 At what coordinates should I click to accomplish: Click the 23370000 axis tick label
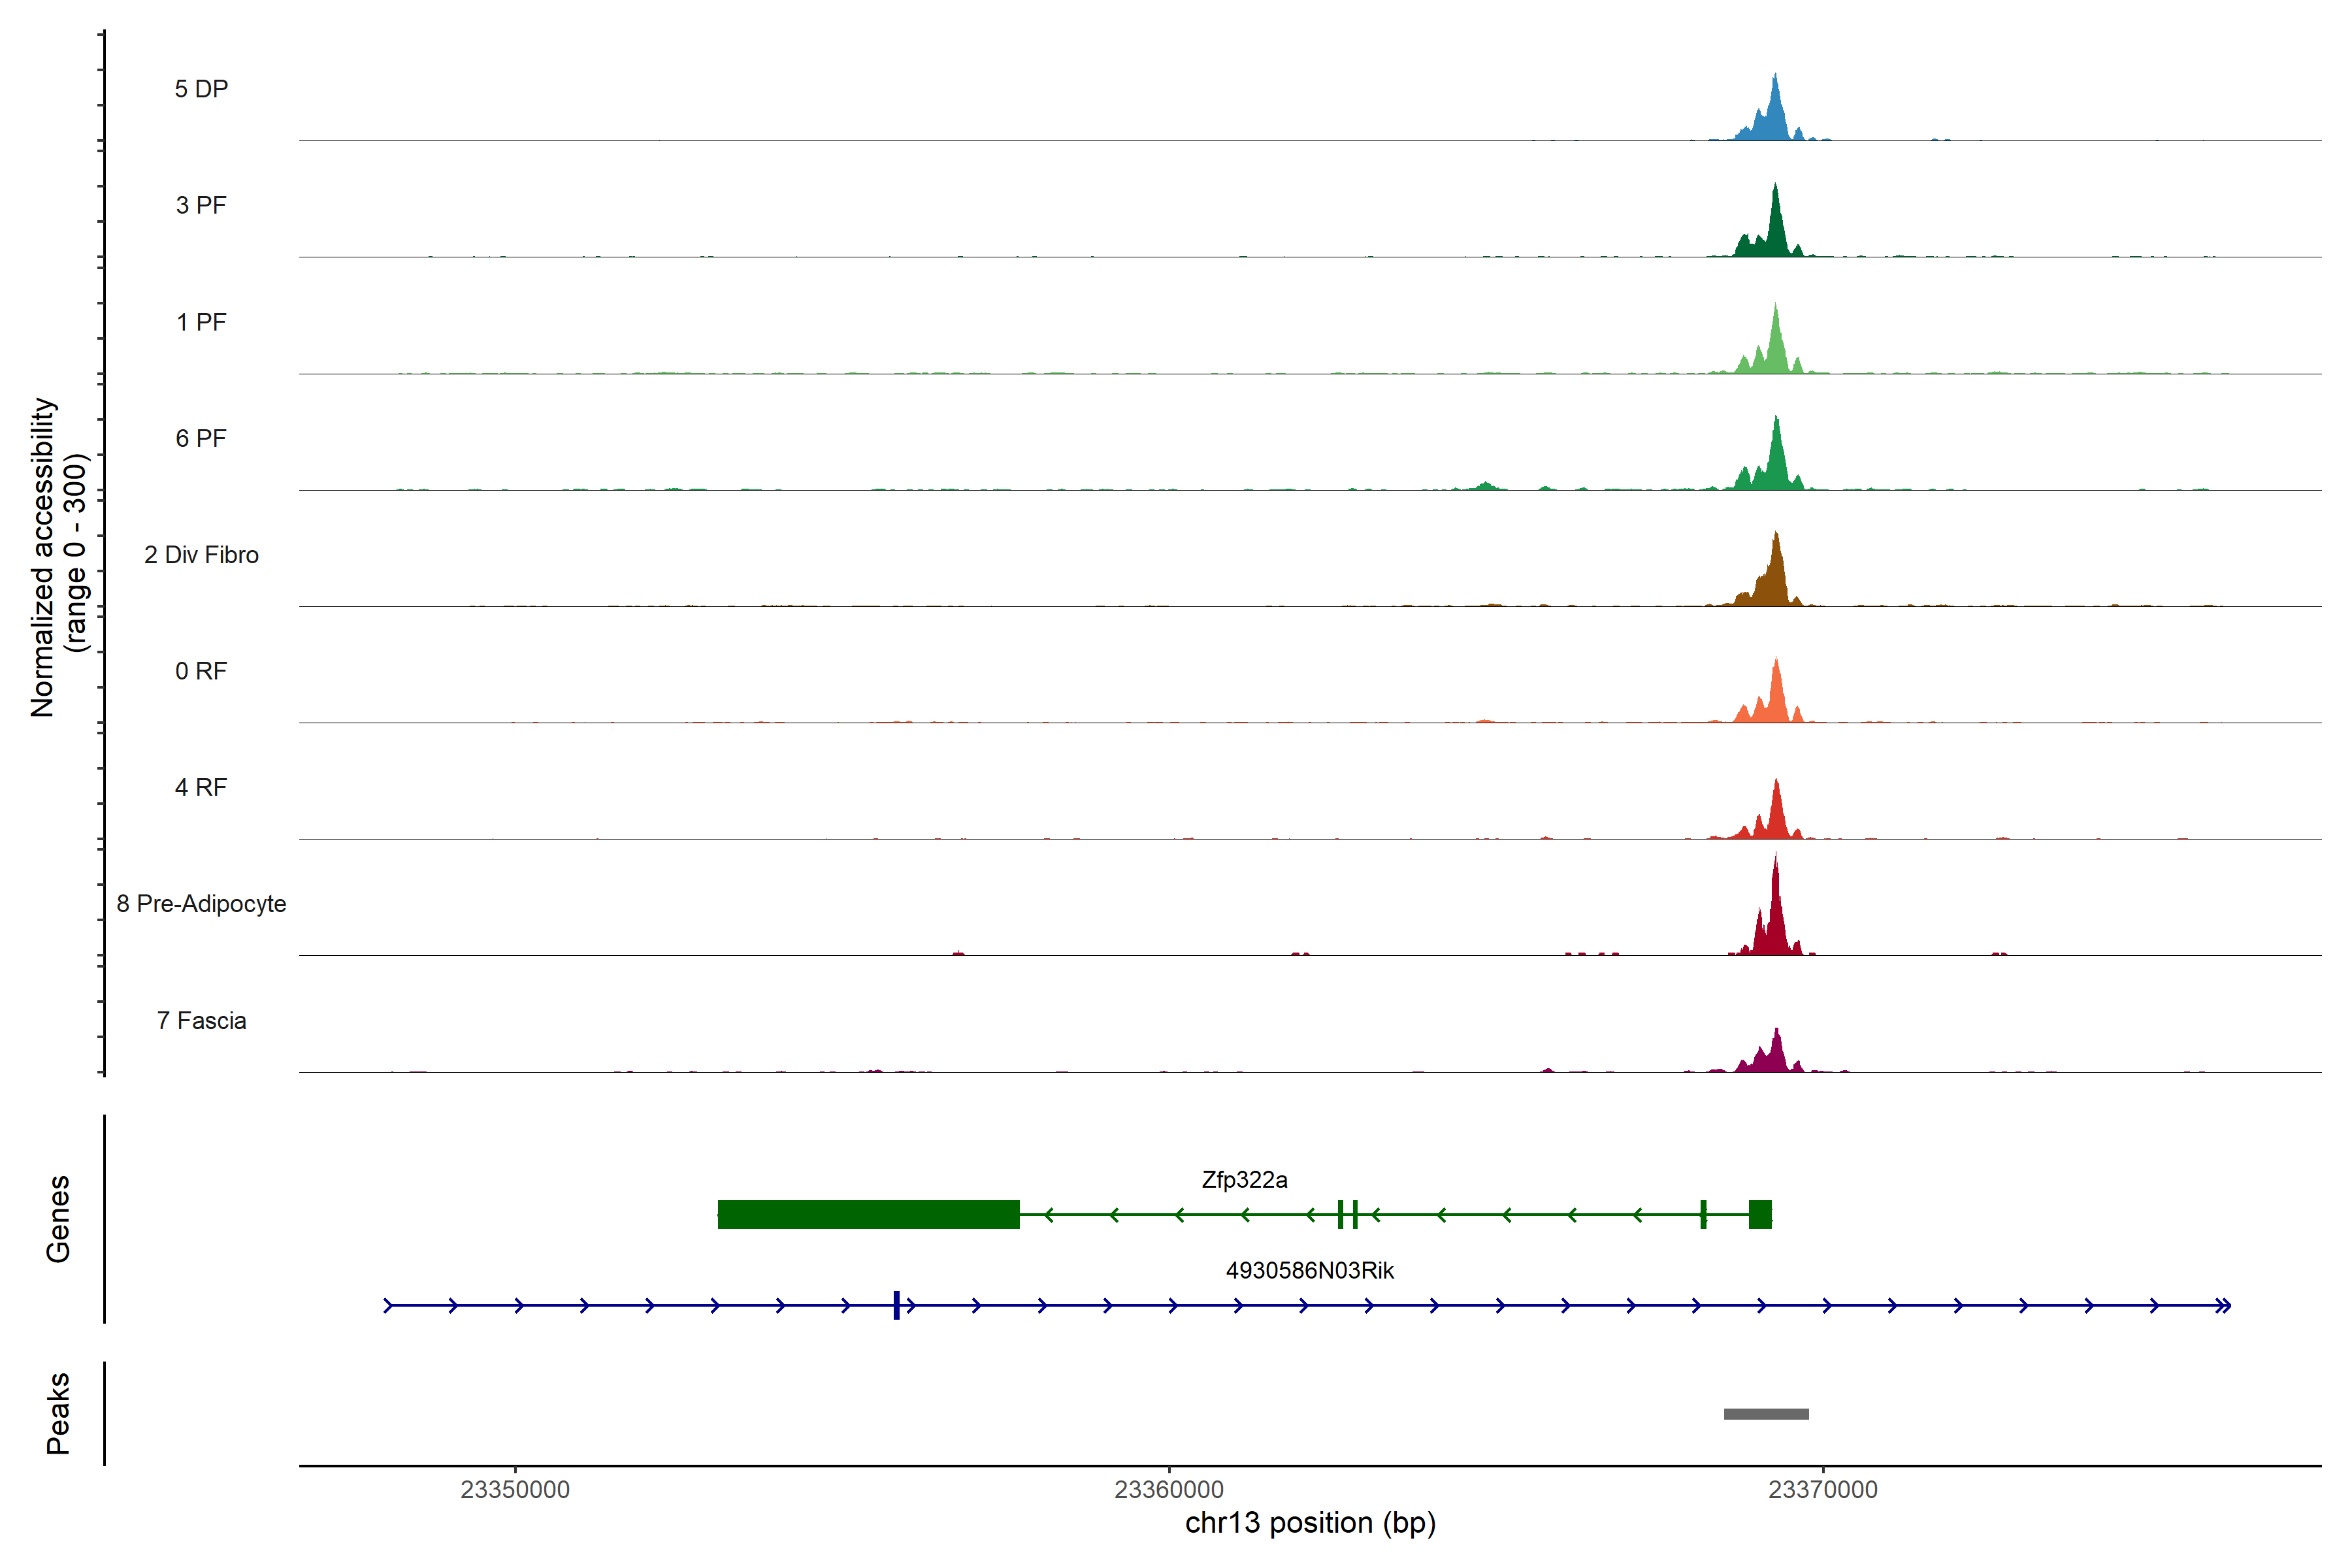coord(1823,1490)
